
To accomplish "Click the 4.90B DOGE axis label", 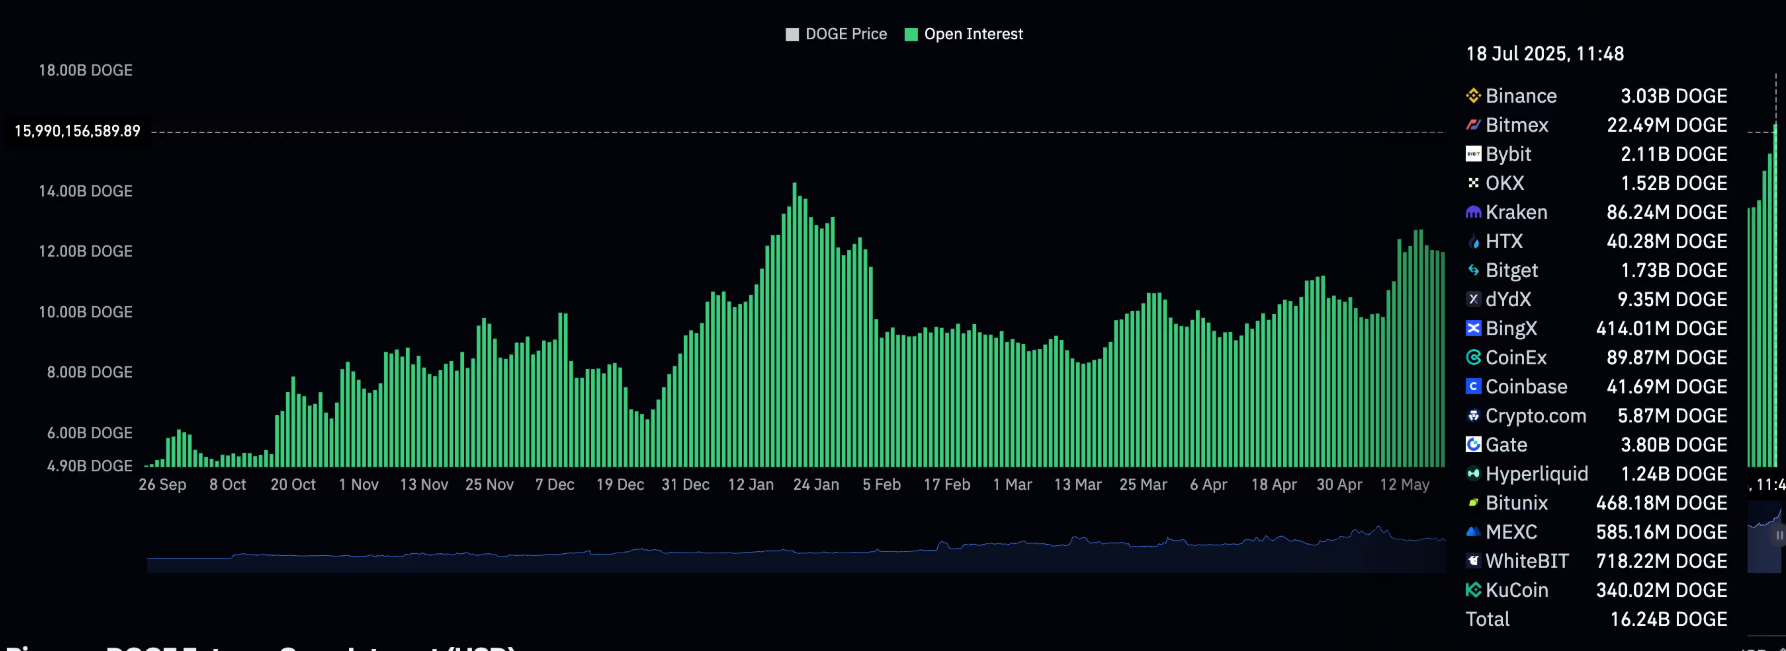I will pyautogui.click(x=89, y=466).
